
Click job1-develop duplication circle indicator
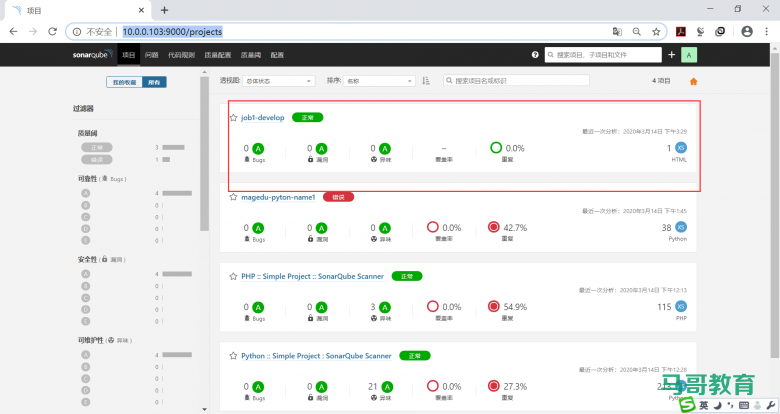coord(496,147)
